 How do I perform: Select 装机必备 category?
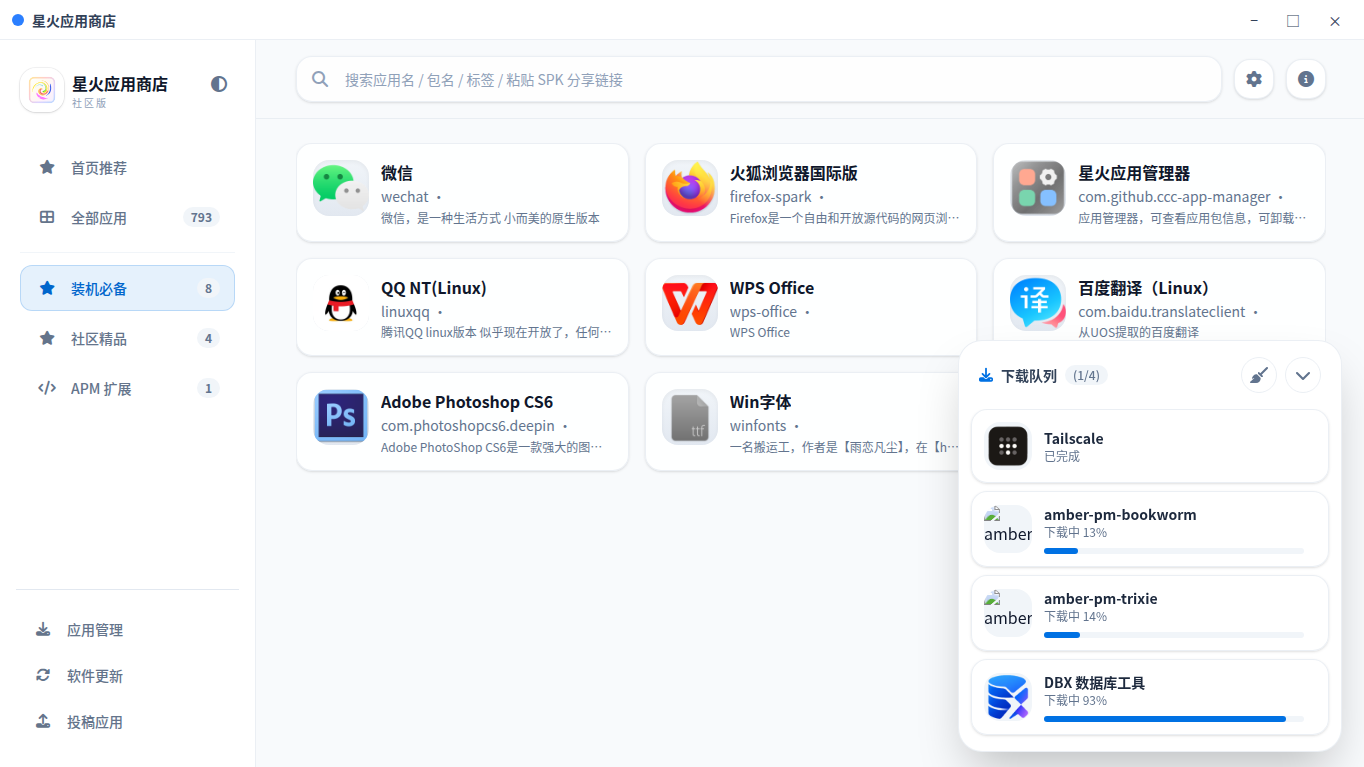(128, 288)
